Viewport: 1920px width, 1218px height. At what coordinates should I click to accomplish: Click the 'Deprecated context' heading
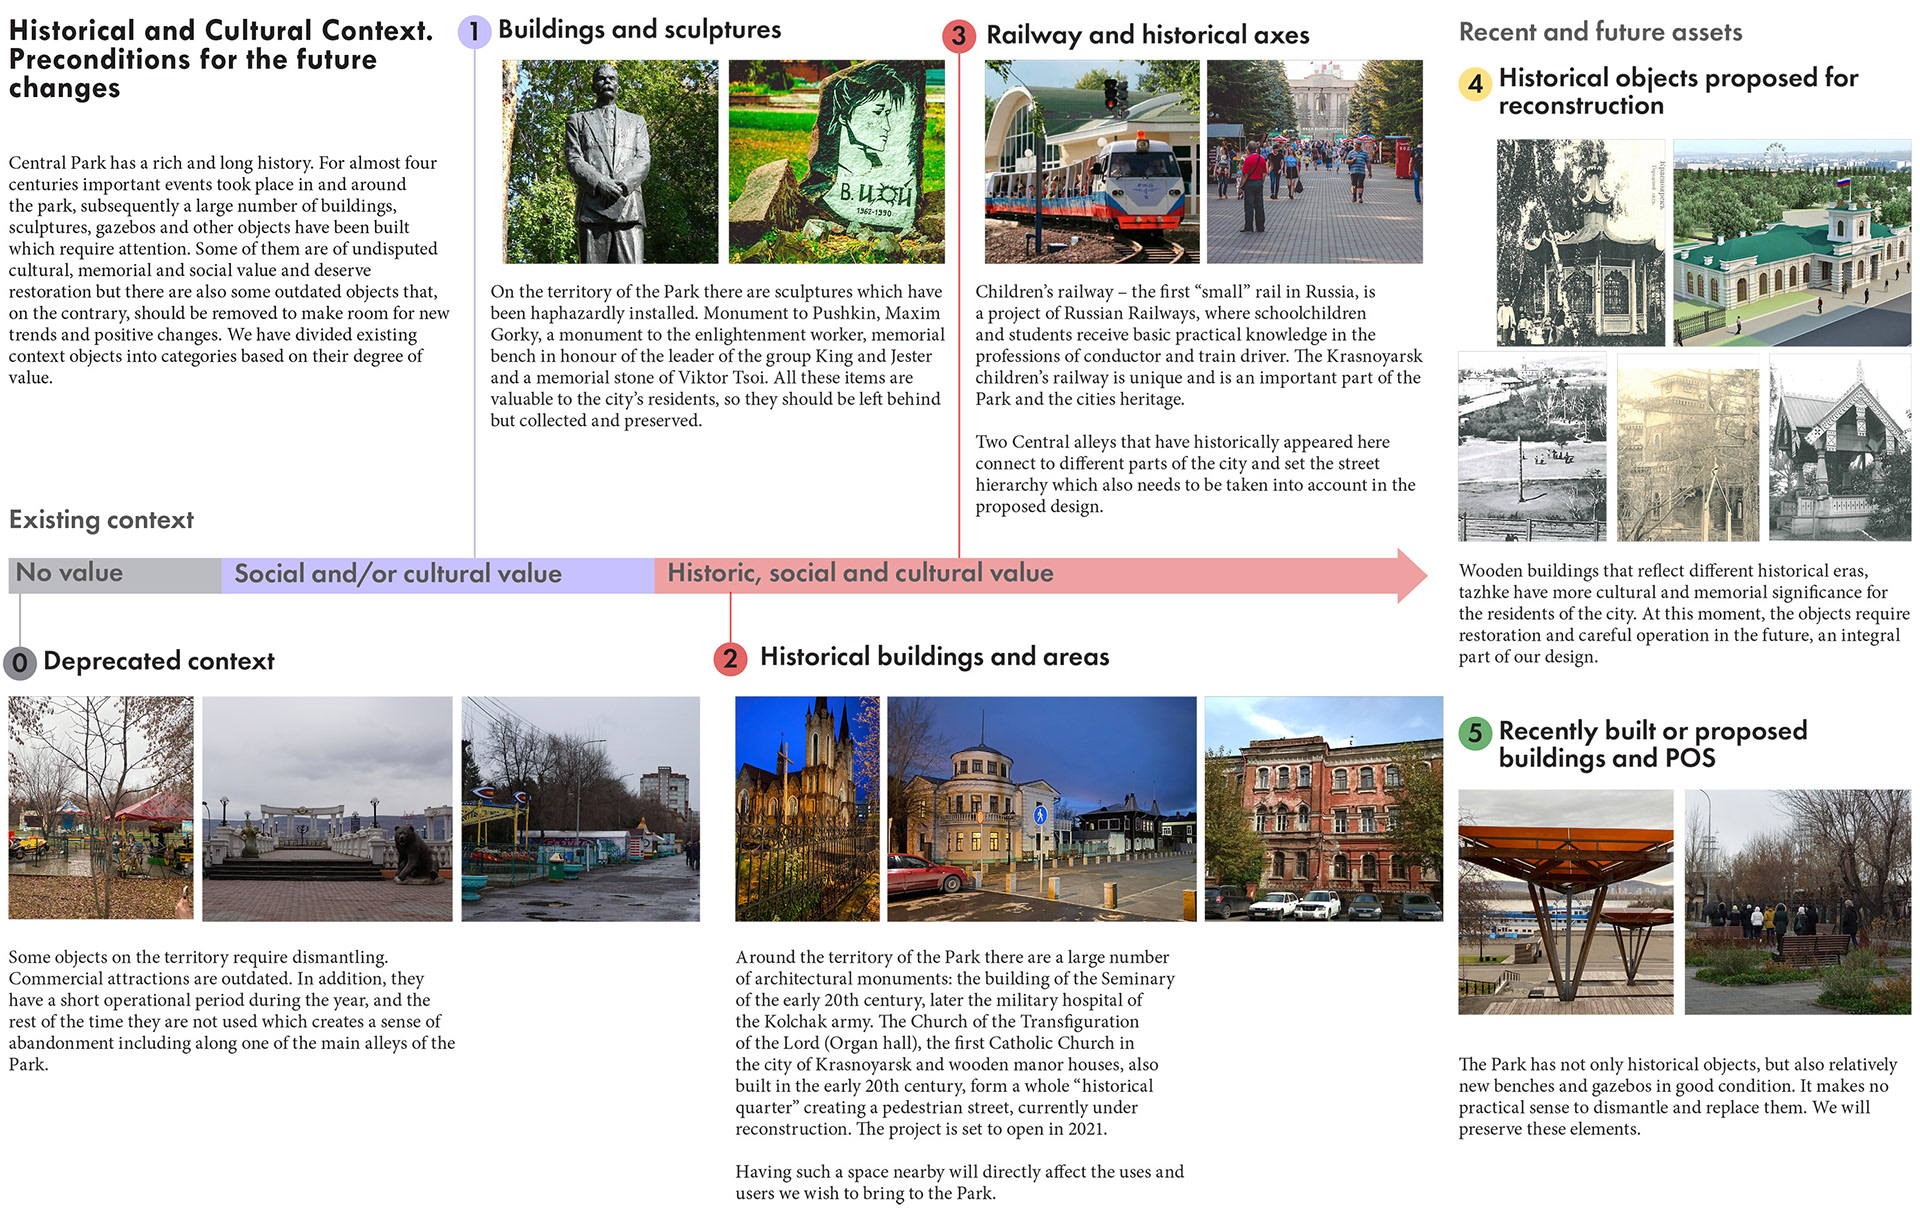[x=158, y=661]
